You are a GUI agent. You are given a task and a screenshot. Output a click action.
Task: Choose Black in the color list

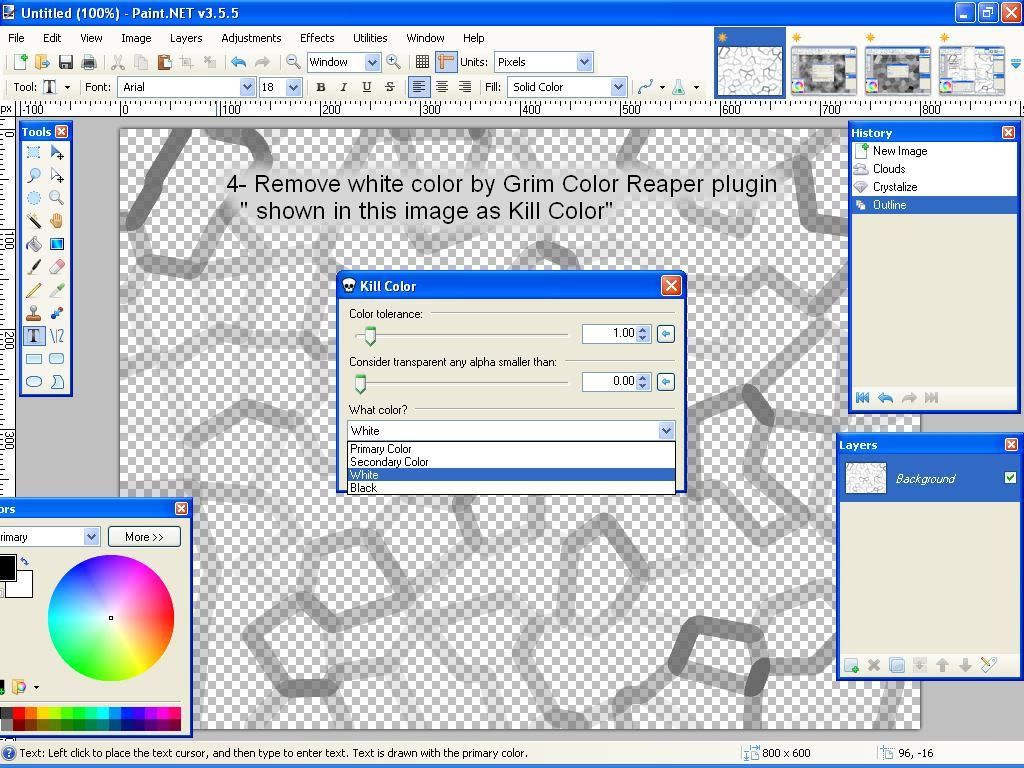point(511,488)
